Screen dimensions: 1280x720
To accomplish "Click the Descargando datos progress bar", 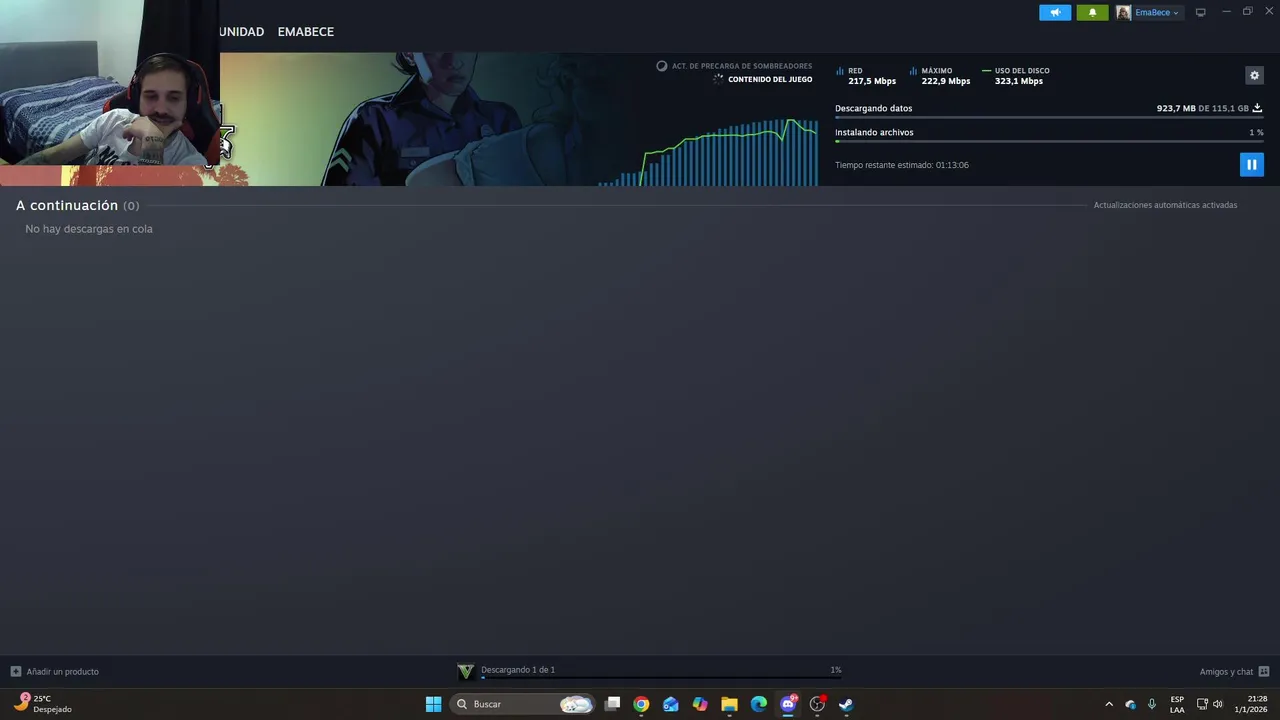I will pyautogui.click(x=1049, y=118).
